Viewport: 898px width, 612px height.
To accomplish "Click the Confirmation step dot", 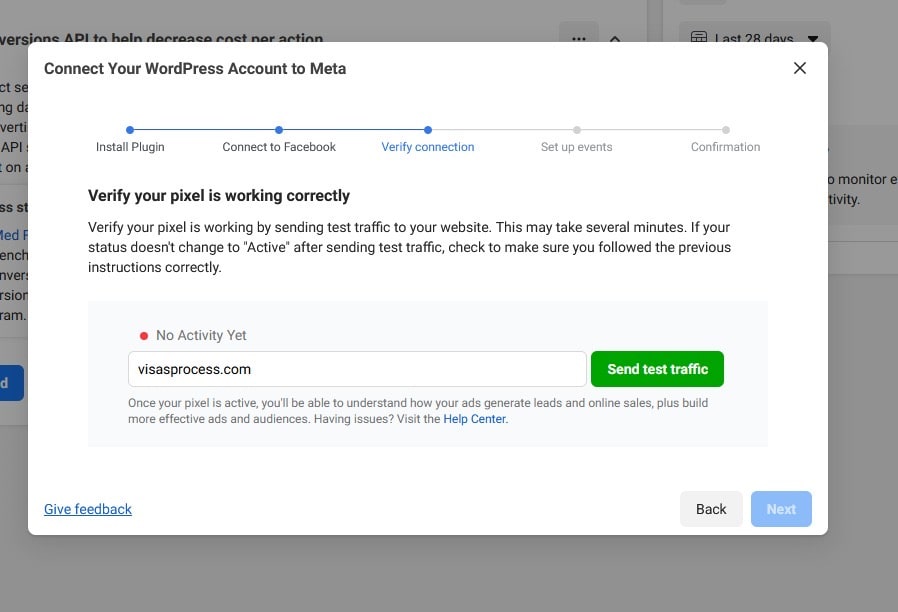I will coord(726,129).
